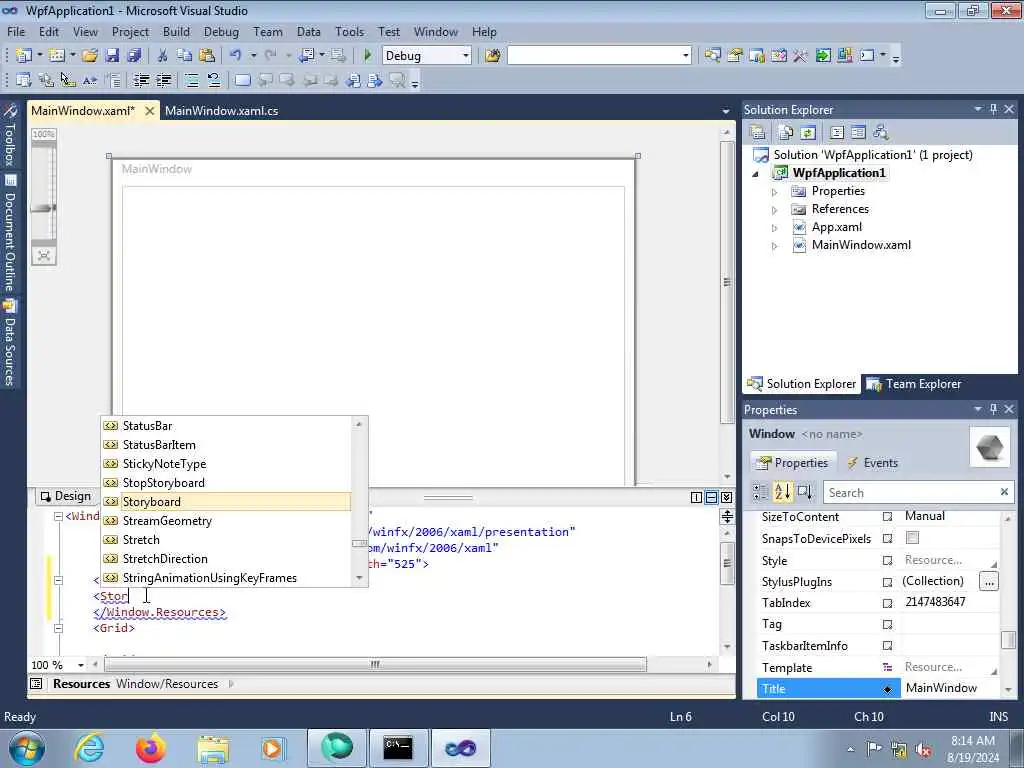
Task: Click the Cut scissors icon
Action: click(163, 56)
